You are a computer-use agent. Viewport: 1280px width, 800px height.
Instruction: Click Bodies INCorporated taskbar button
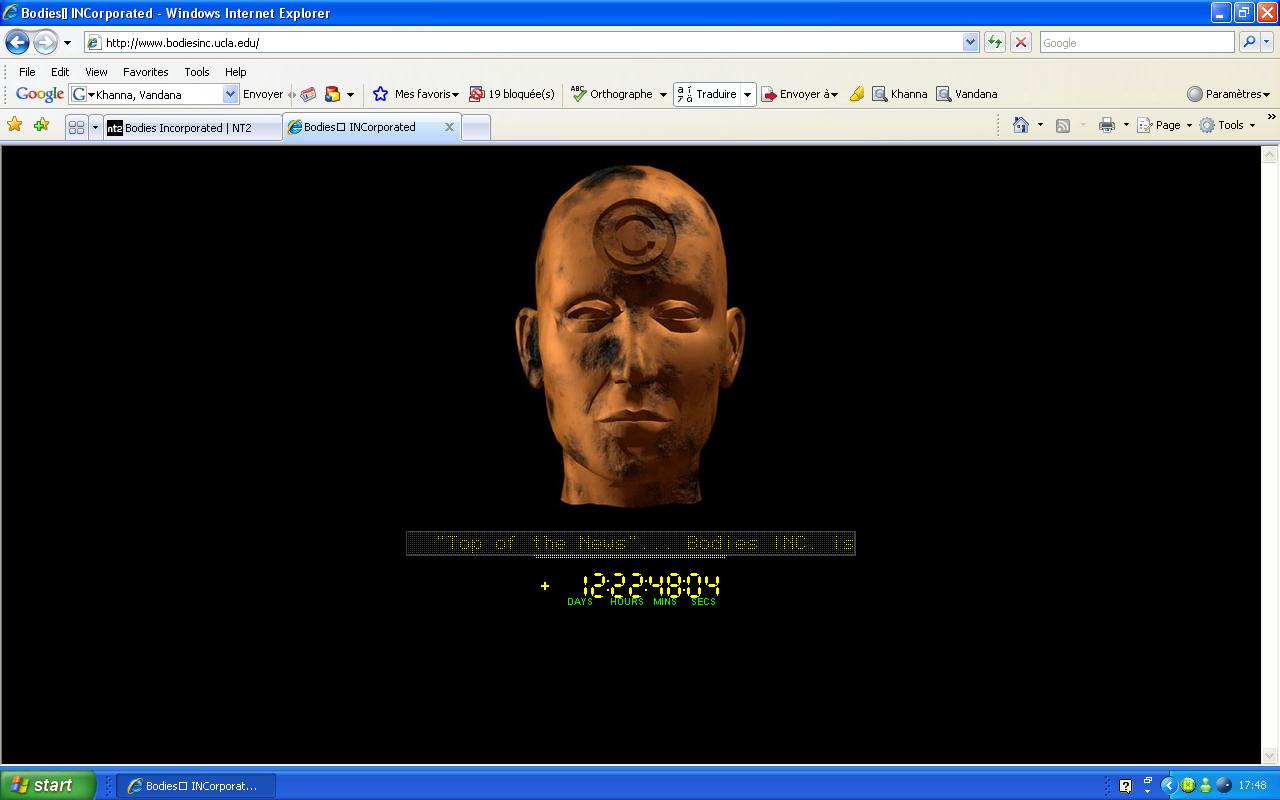[x=196, y=786]
